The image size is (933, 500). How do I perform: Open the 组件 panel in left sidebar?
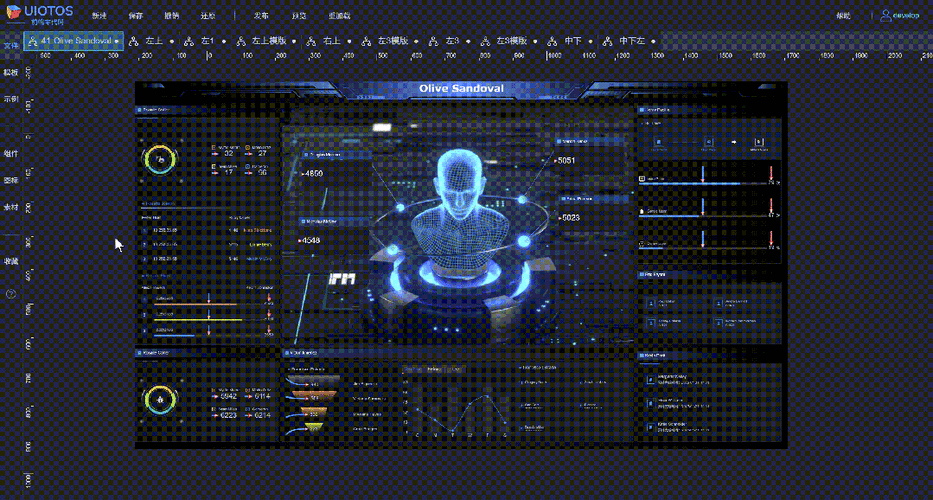click(10, 153)
